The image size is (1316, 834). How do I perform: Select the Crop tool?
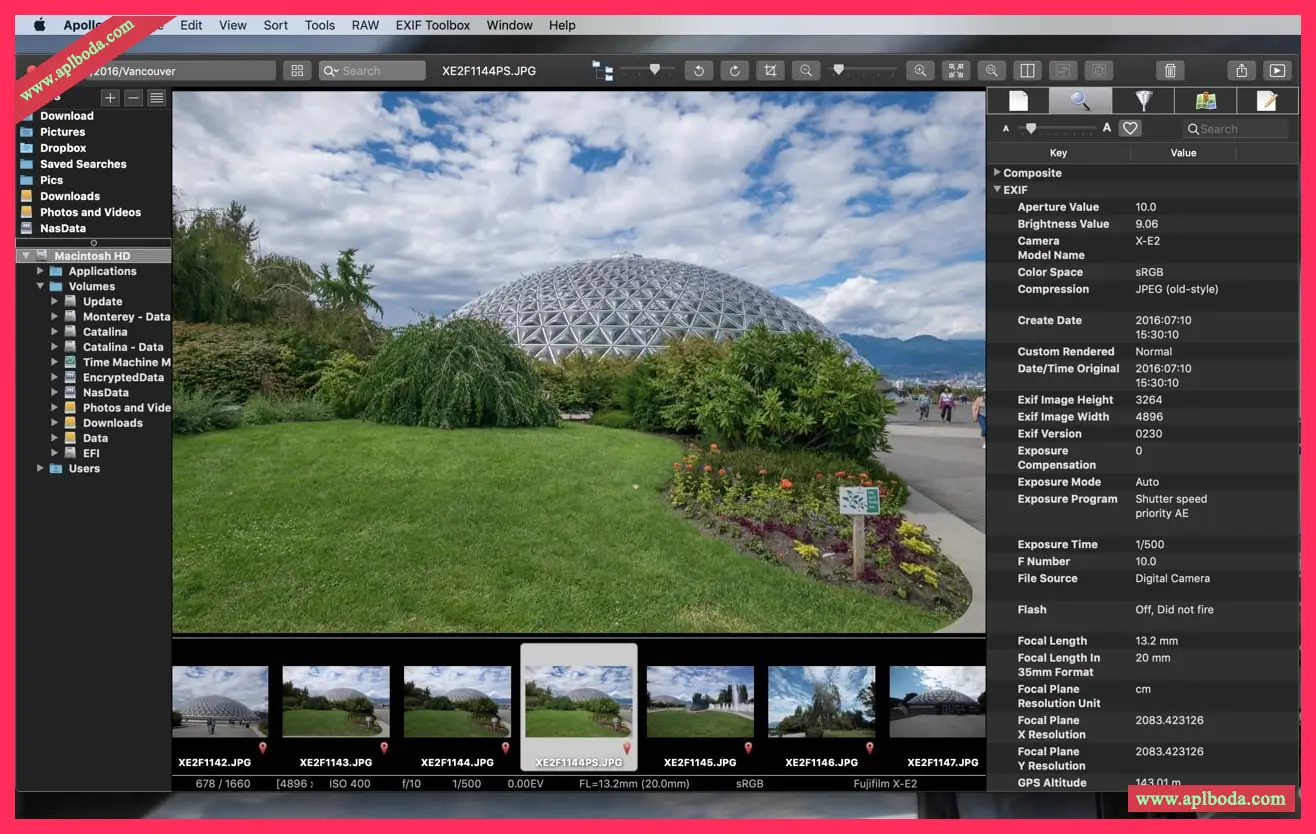coord(769,71)
